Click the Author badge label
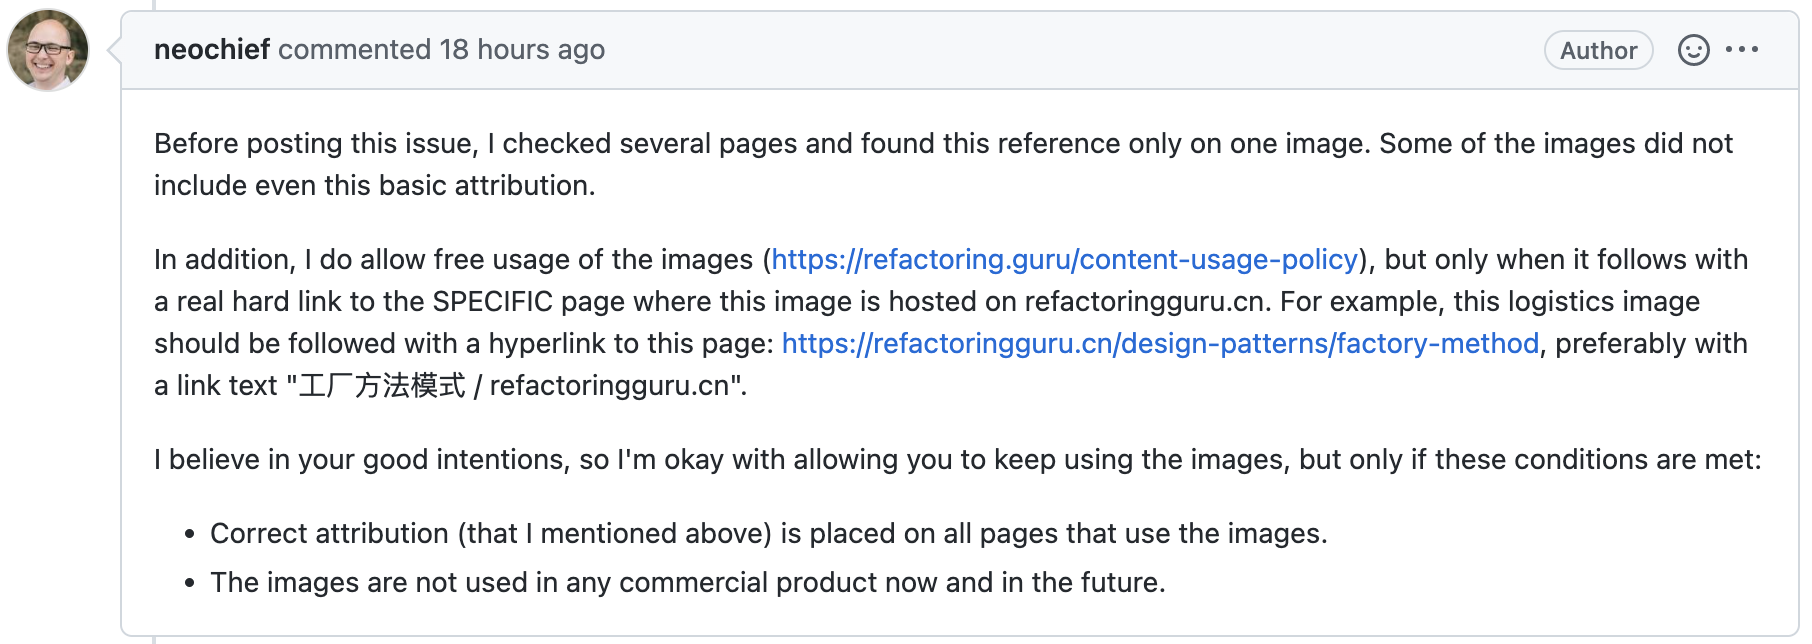The width and height of the screenshot is (1812, 644). pos(1598,50)
